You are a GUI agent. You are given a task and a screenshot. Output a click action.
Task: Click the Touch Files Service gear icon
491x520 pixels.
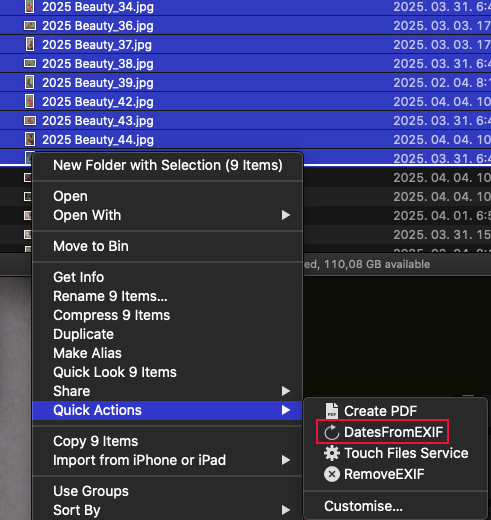(x=332, y=453)
